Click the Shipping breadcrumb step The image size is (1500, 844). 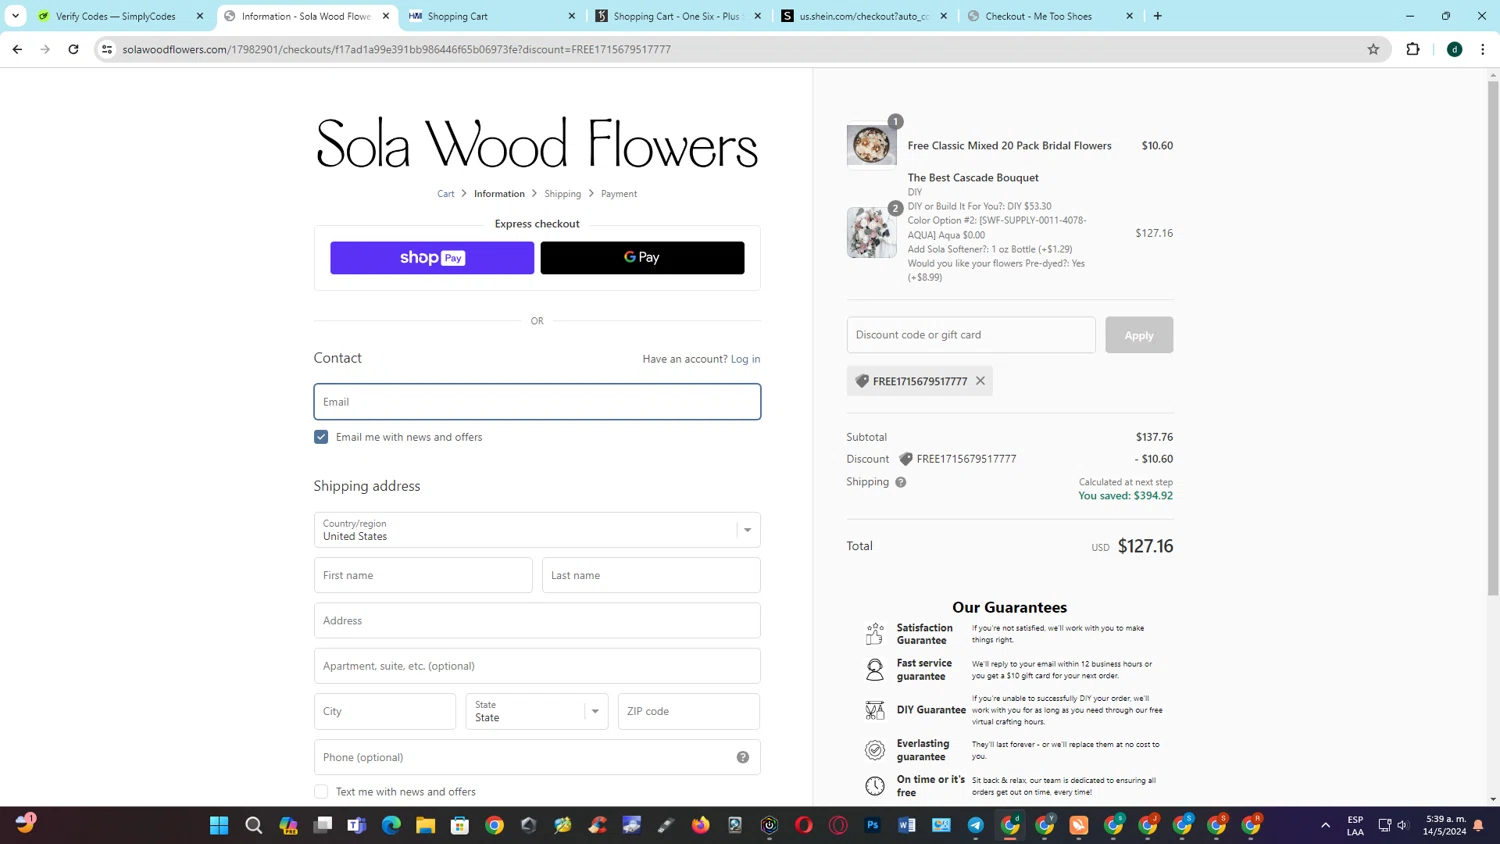coord(562,194)
